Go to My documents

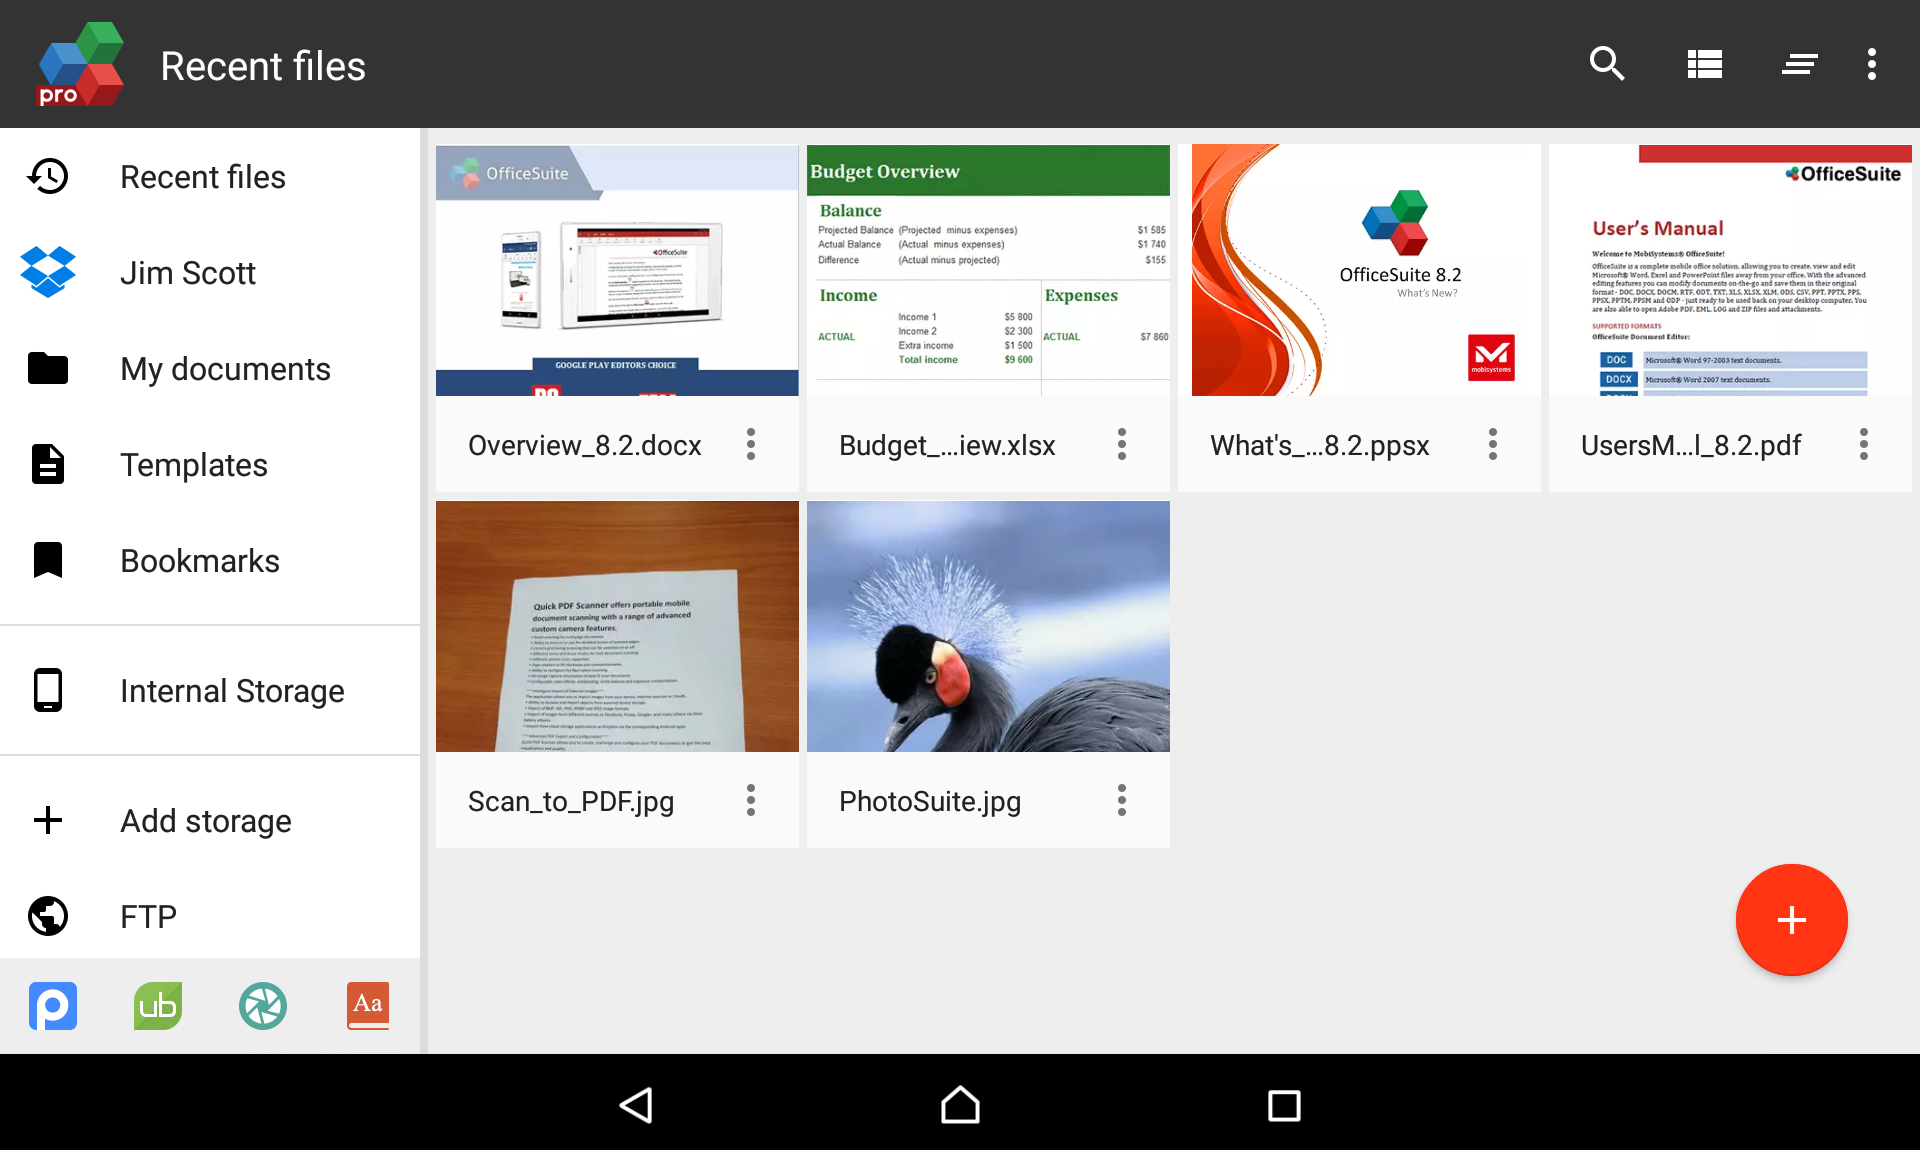[210, 369]
